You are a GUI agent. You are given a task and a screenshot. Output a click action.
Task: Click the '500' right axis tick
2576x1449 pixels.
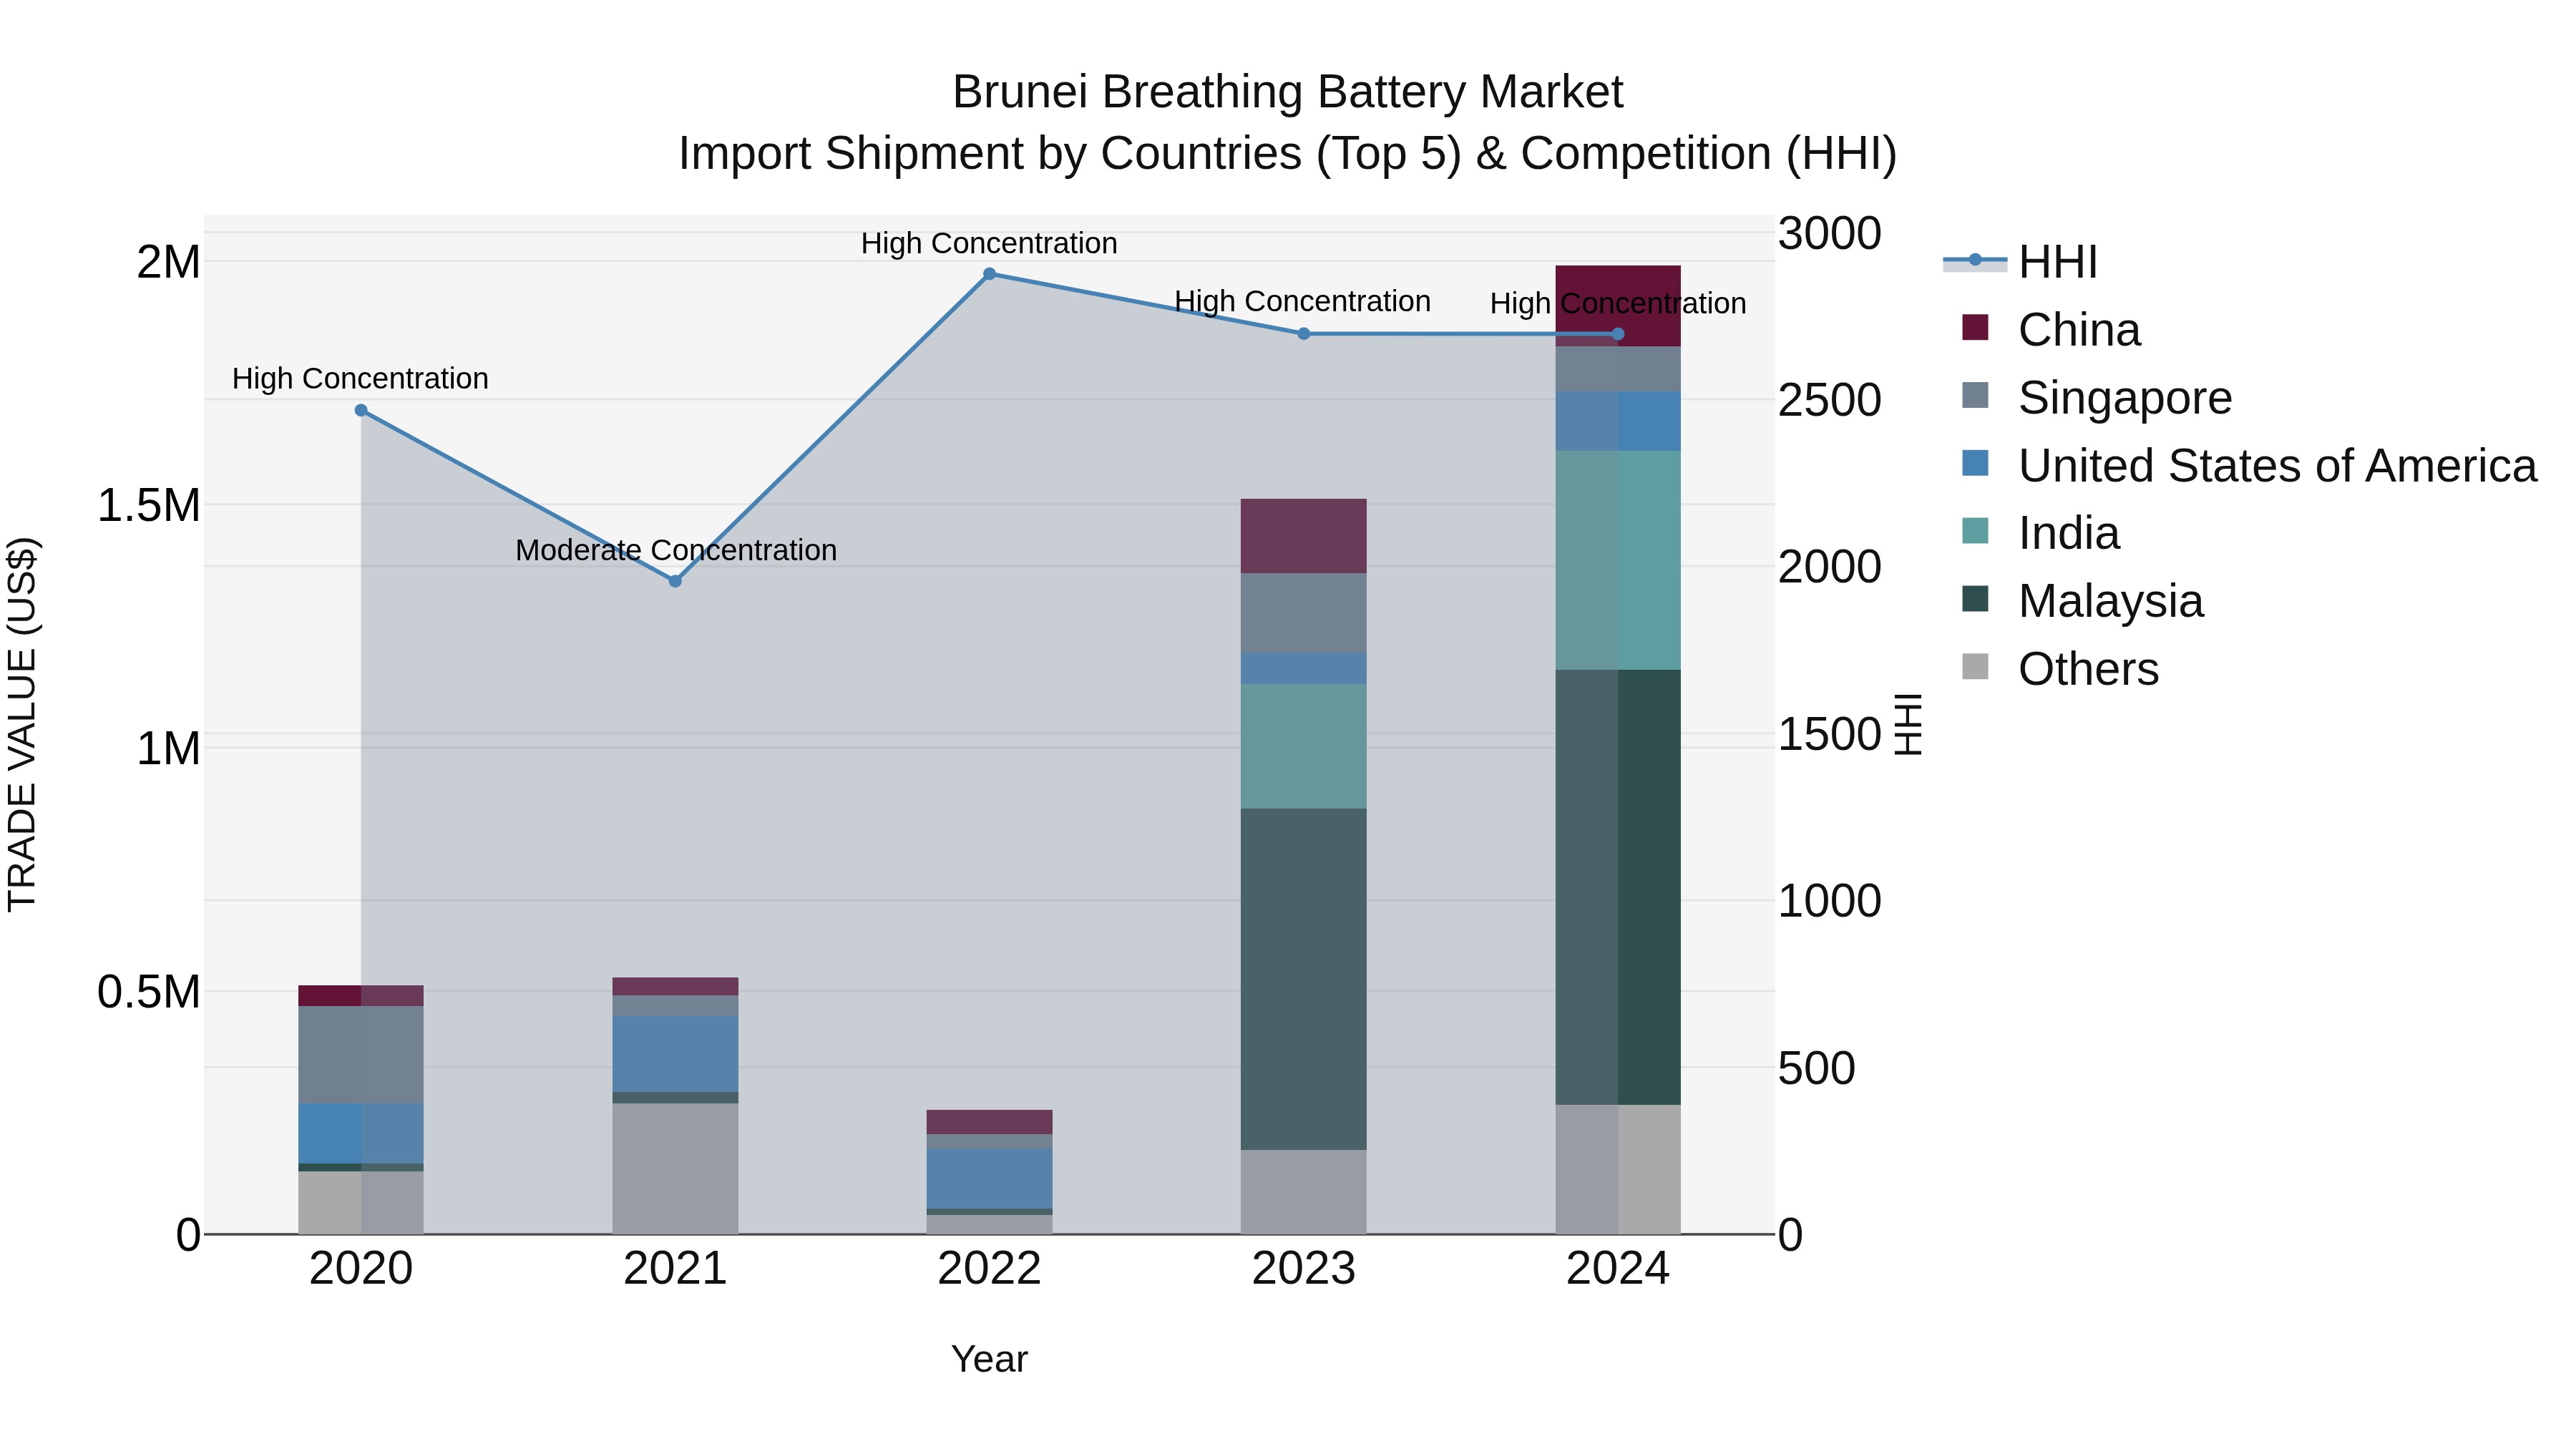pos(1817,1068)
